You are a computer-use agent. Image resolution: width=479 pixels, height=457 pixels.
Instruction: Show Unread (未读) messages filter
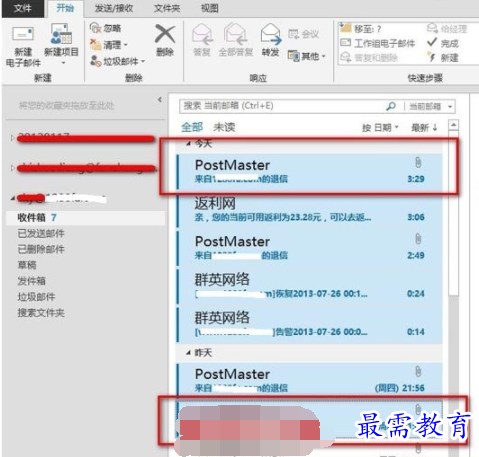tap(224, 127)
